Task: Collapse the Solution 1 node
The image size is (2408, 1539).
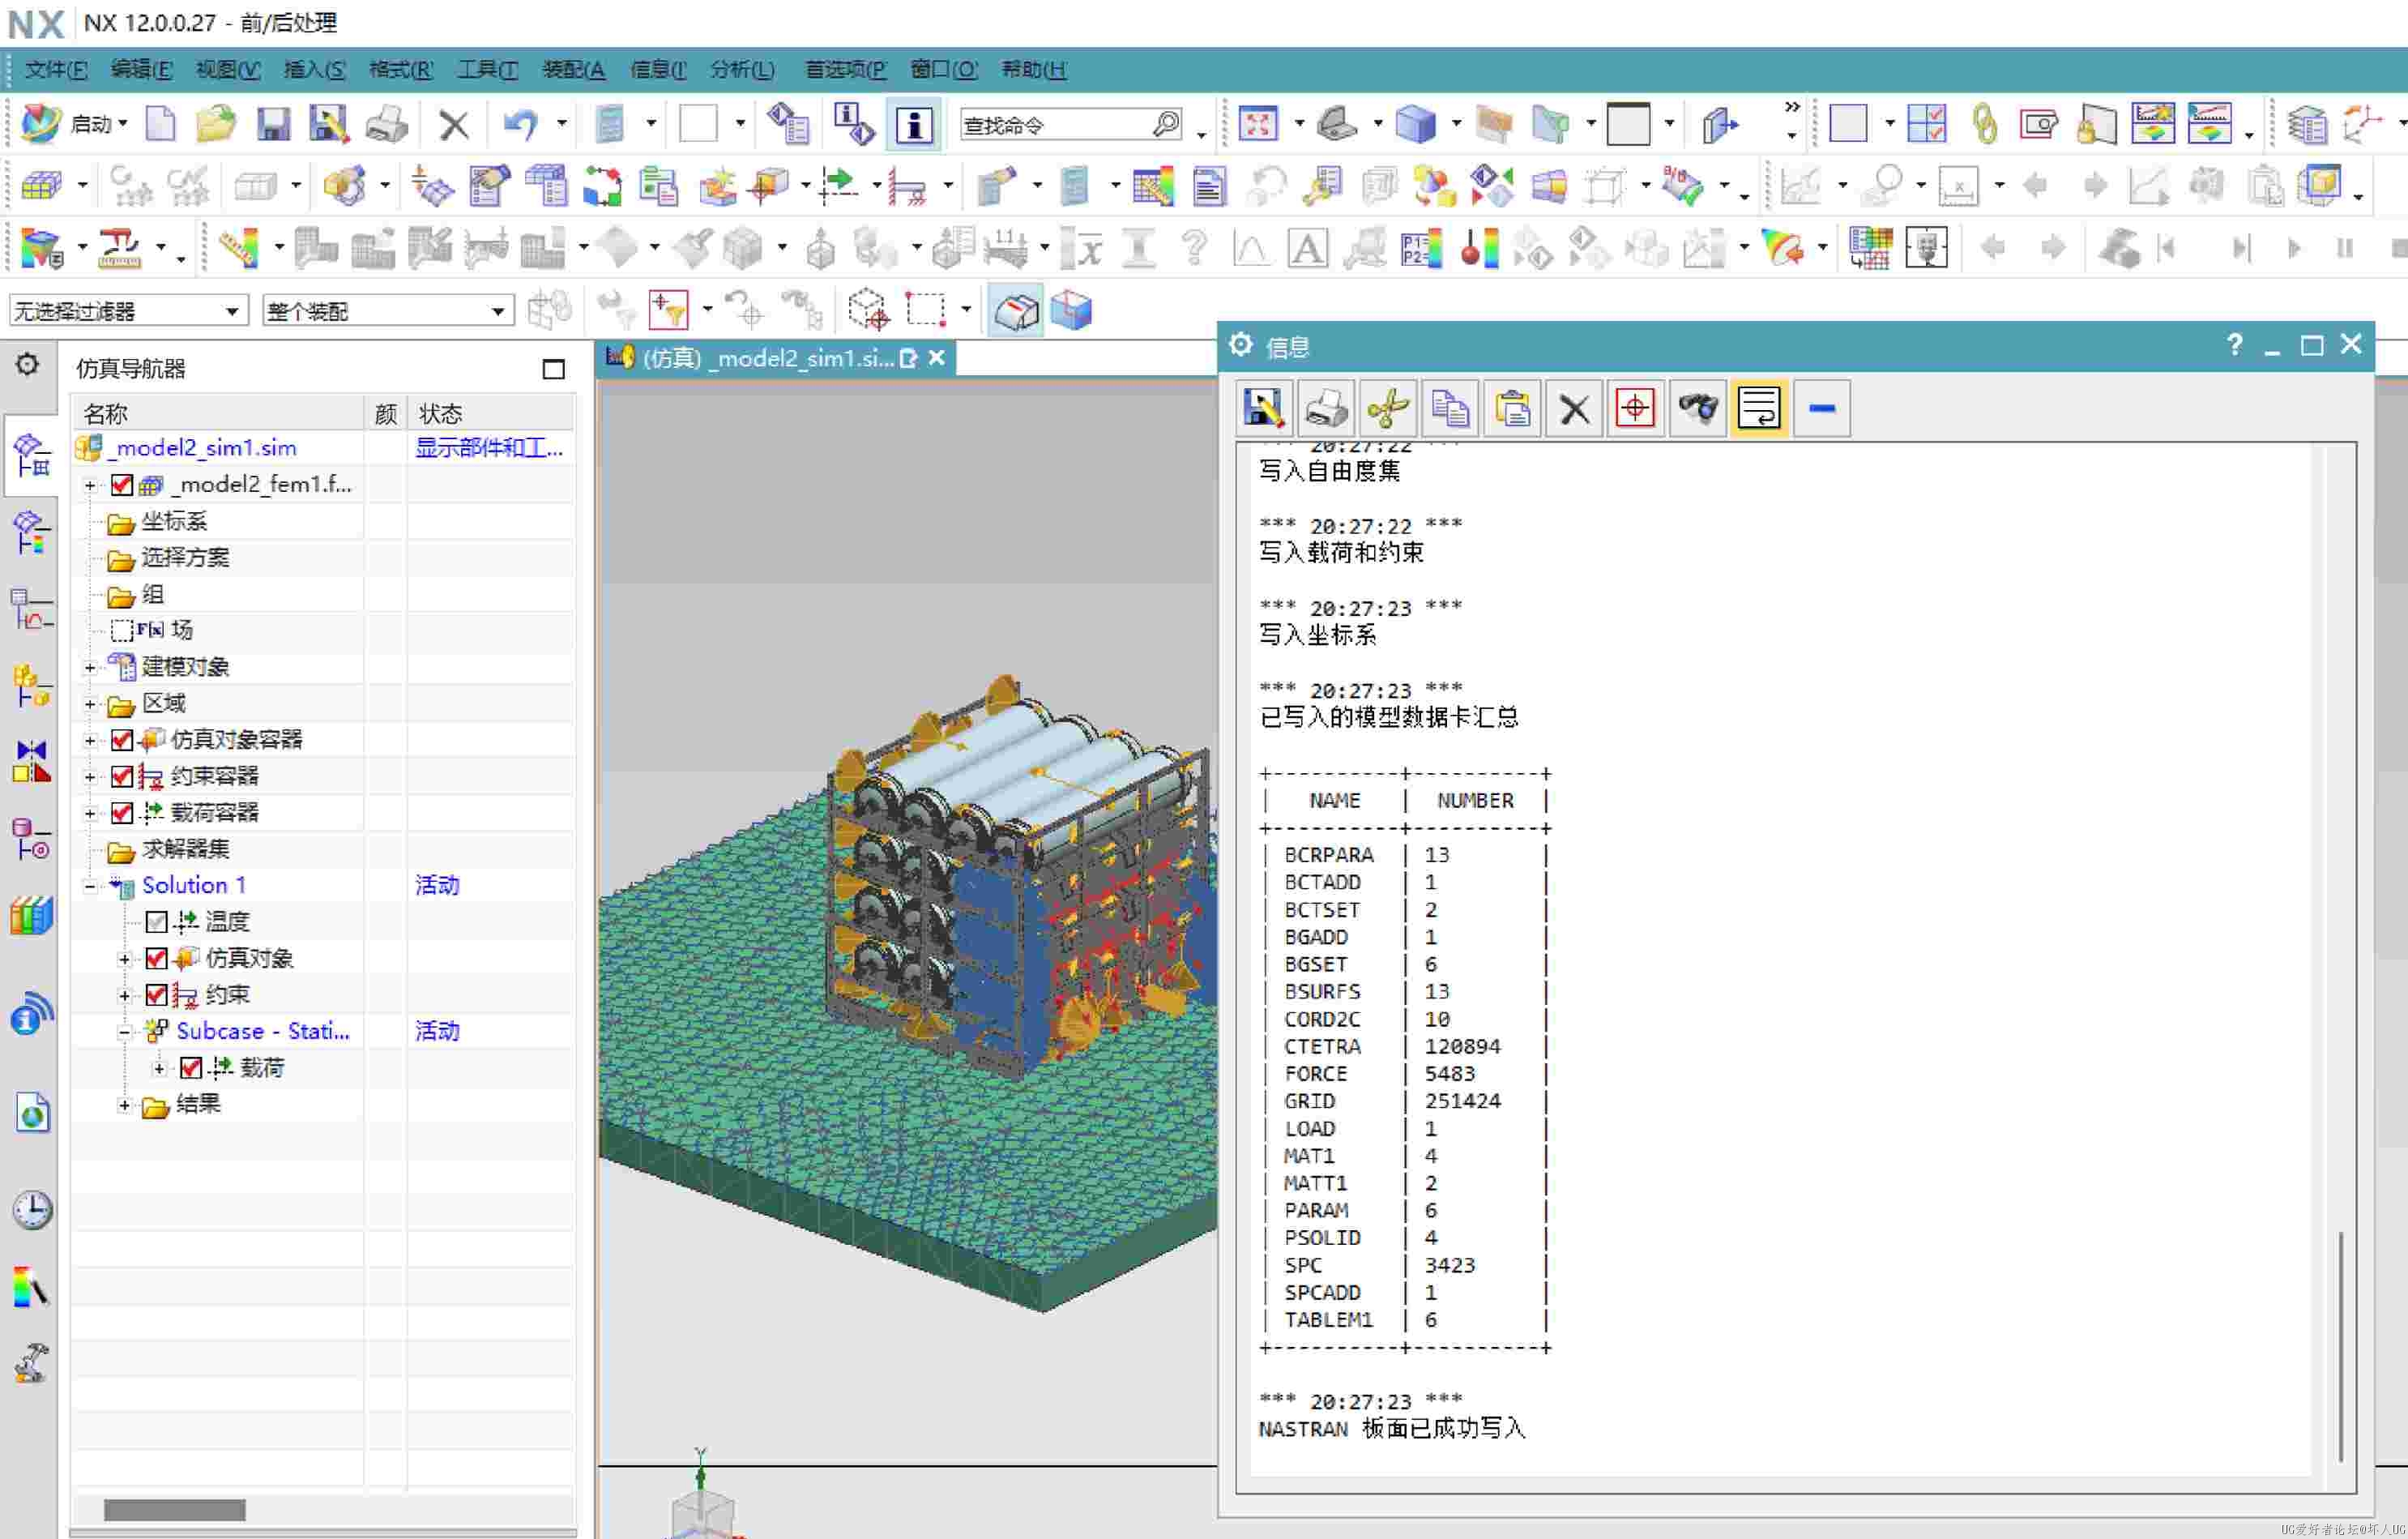Action: (x=90, y=886)
